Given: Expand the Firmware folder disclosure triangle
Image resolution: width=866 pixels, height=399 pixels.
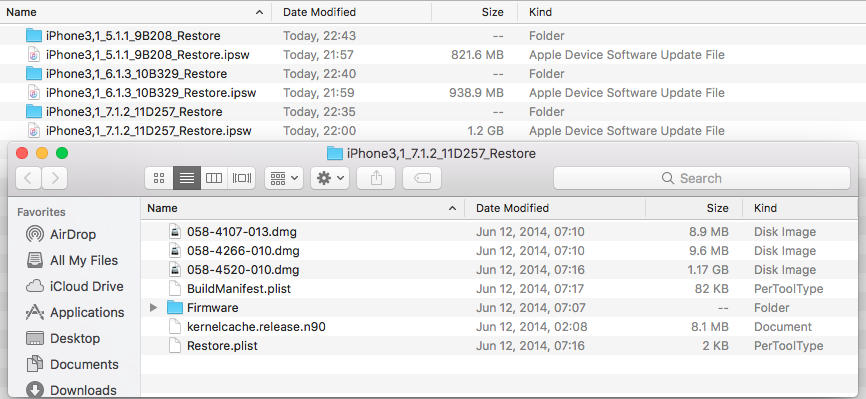Looking at the screenshot, I should pos(154,307).
